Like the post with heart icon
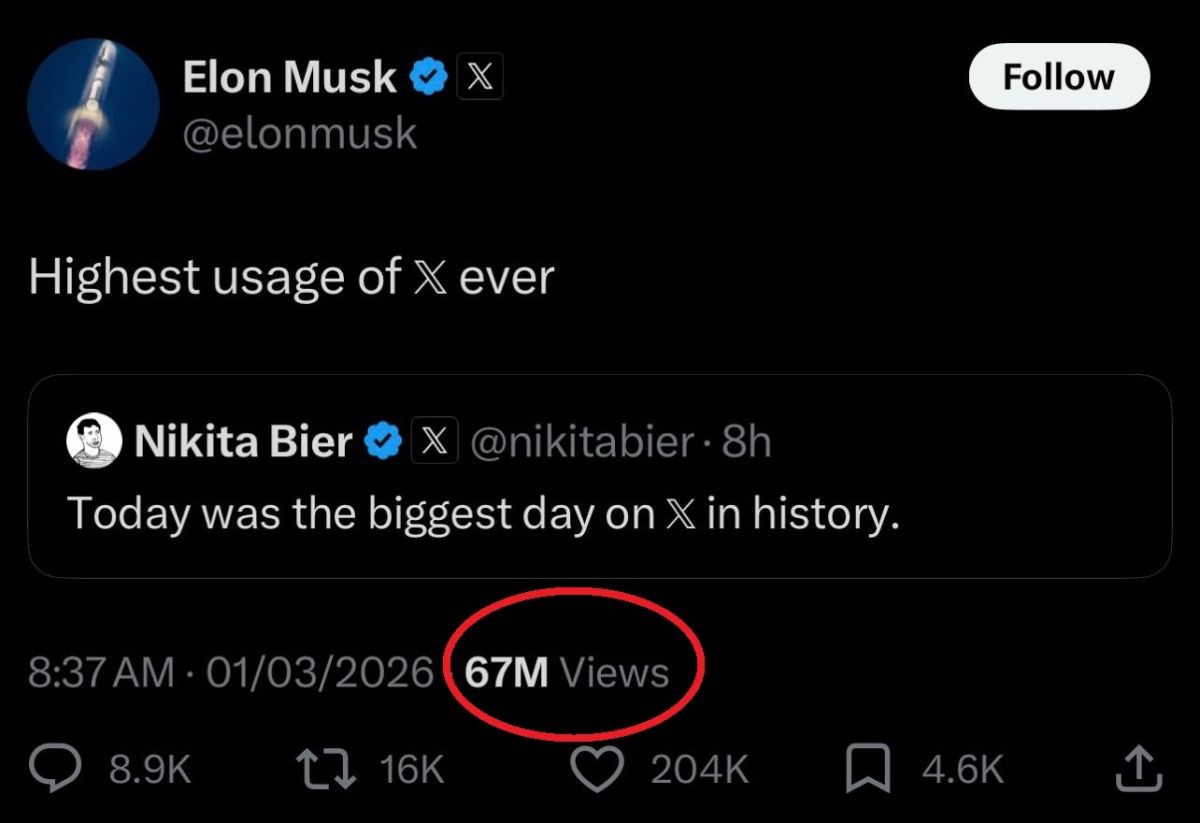1200x823 pixels. point(597,768)
